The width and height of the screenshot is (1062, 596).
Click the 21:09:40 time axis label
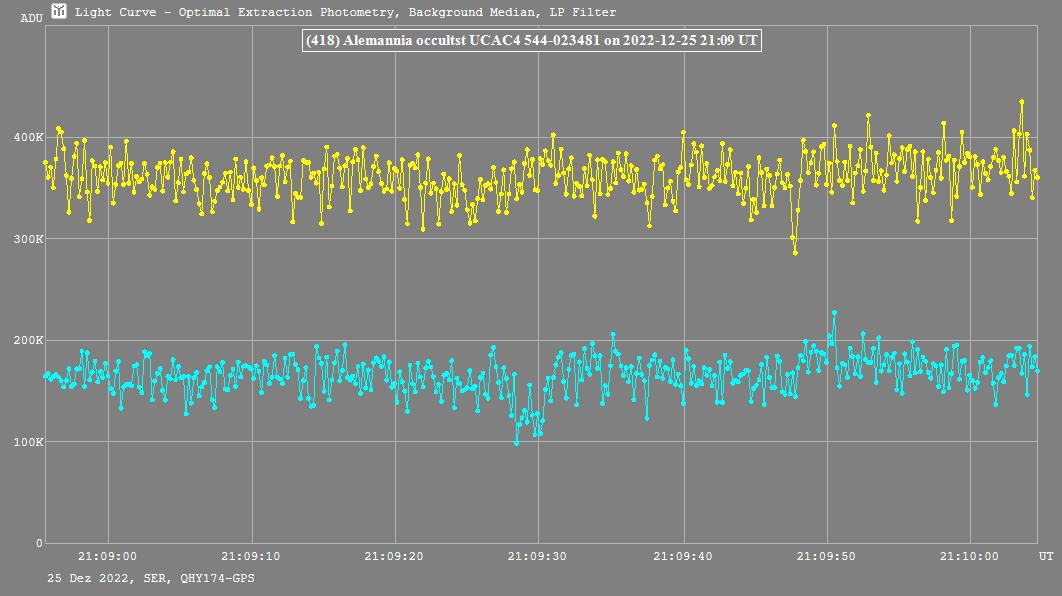coord(683,556)
